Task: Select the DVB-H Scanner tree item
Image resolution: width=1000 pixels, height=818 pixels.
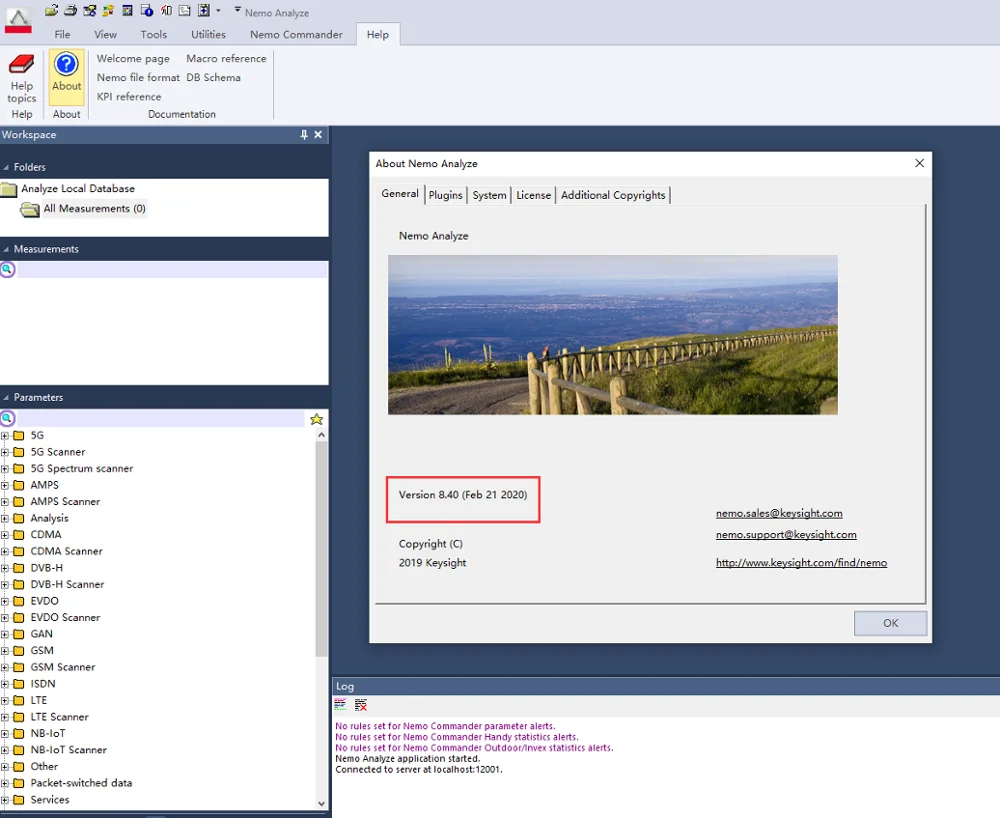Action: coord(67,585)
